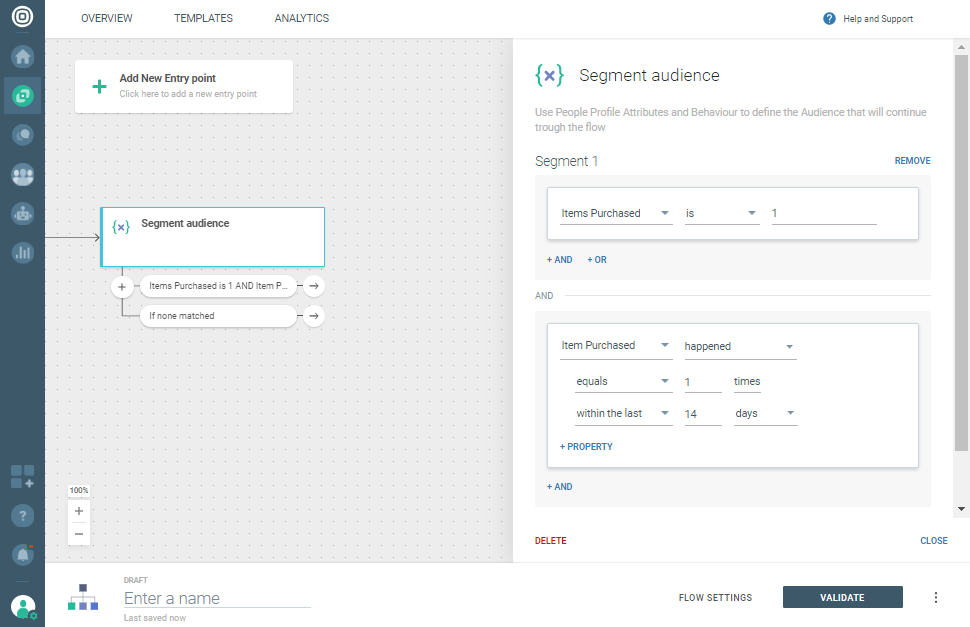Open the Home section from the sidebar

pyautogui.click(x=22, y=57)
